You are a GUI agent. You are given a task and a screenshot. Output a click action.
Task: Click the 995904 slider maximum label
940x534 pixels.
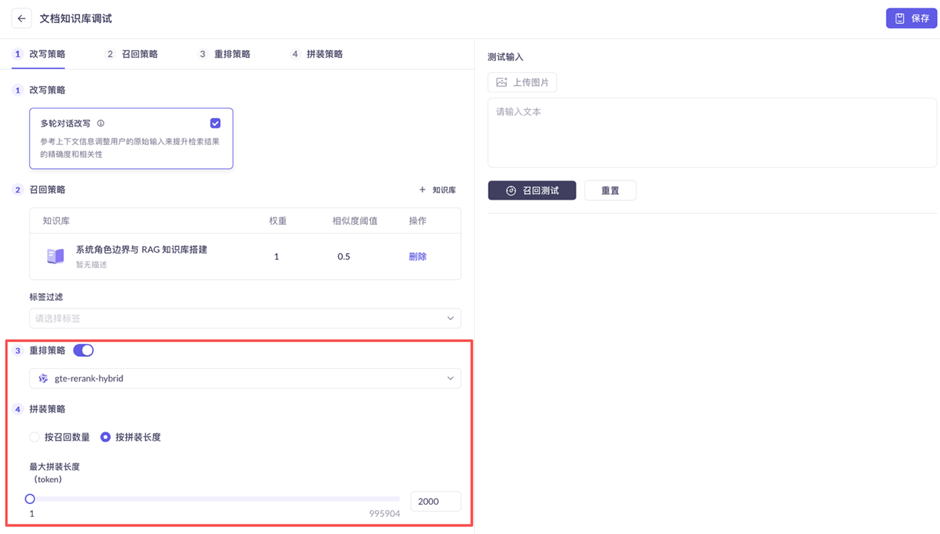pos(384,514)
